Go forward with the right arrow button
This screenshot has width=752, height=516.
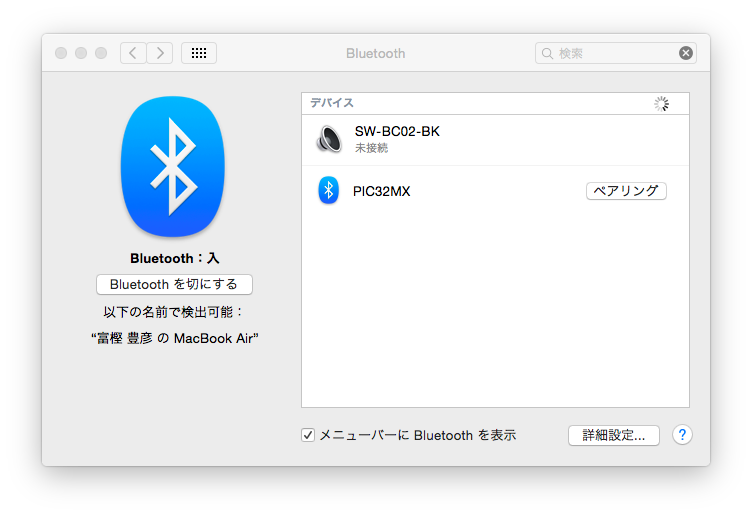pos(160,53)
